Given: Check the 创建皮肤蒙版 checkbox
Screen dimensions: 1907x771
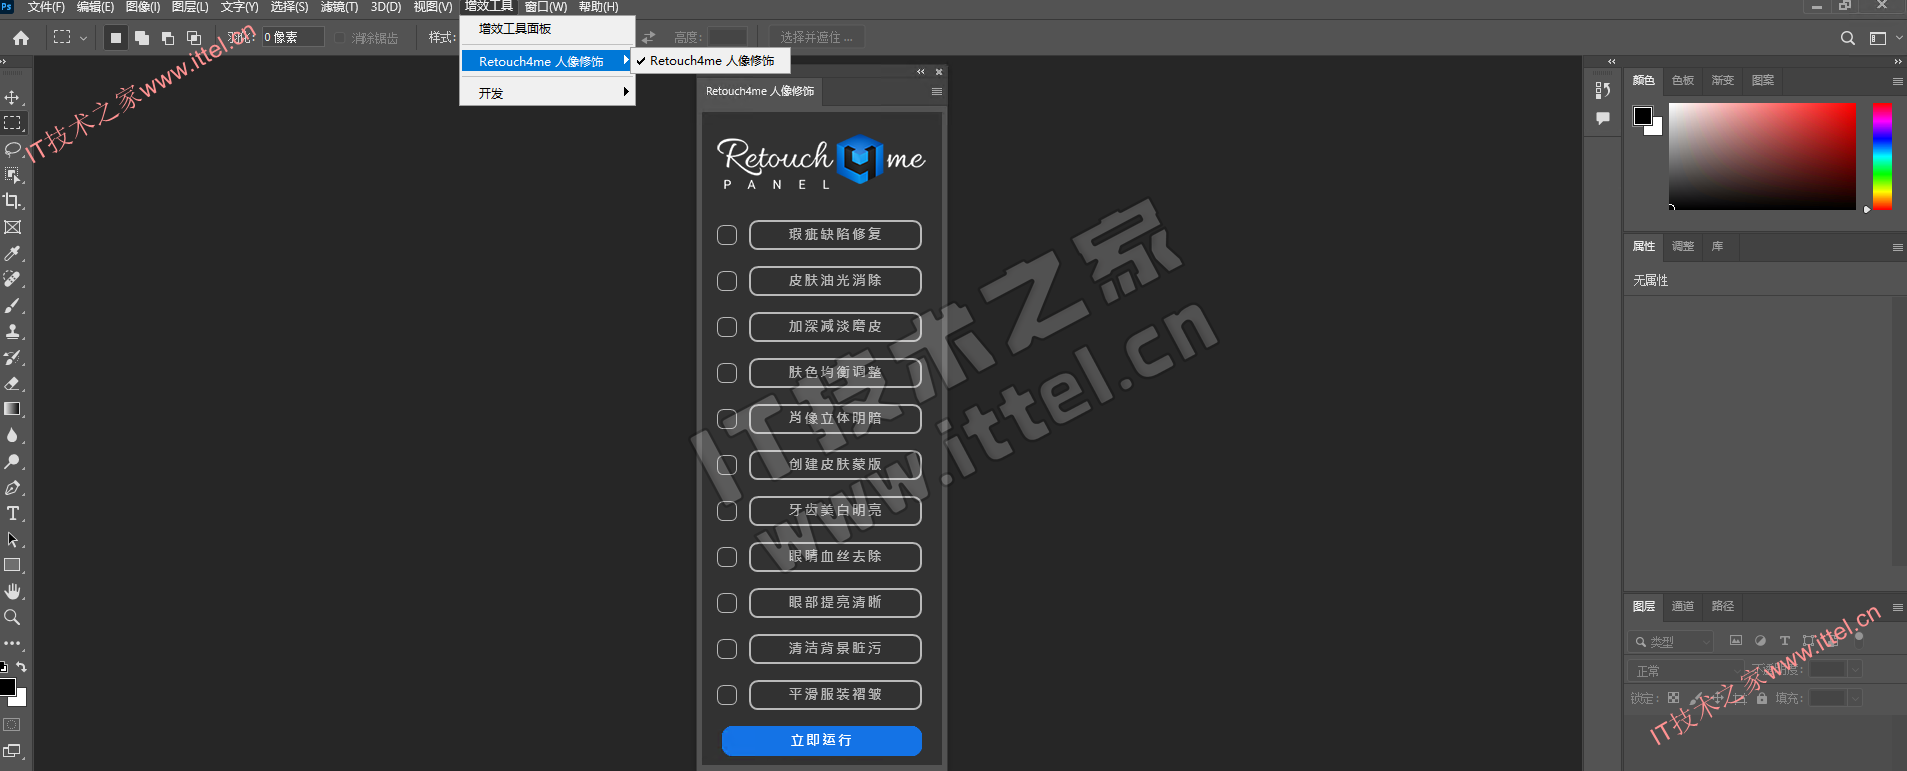Looking at the screenshot, I should [x=727, y=465].
